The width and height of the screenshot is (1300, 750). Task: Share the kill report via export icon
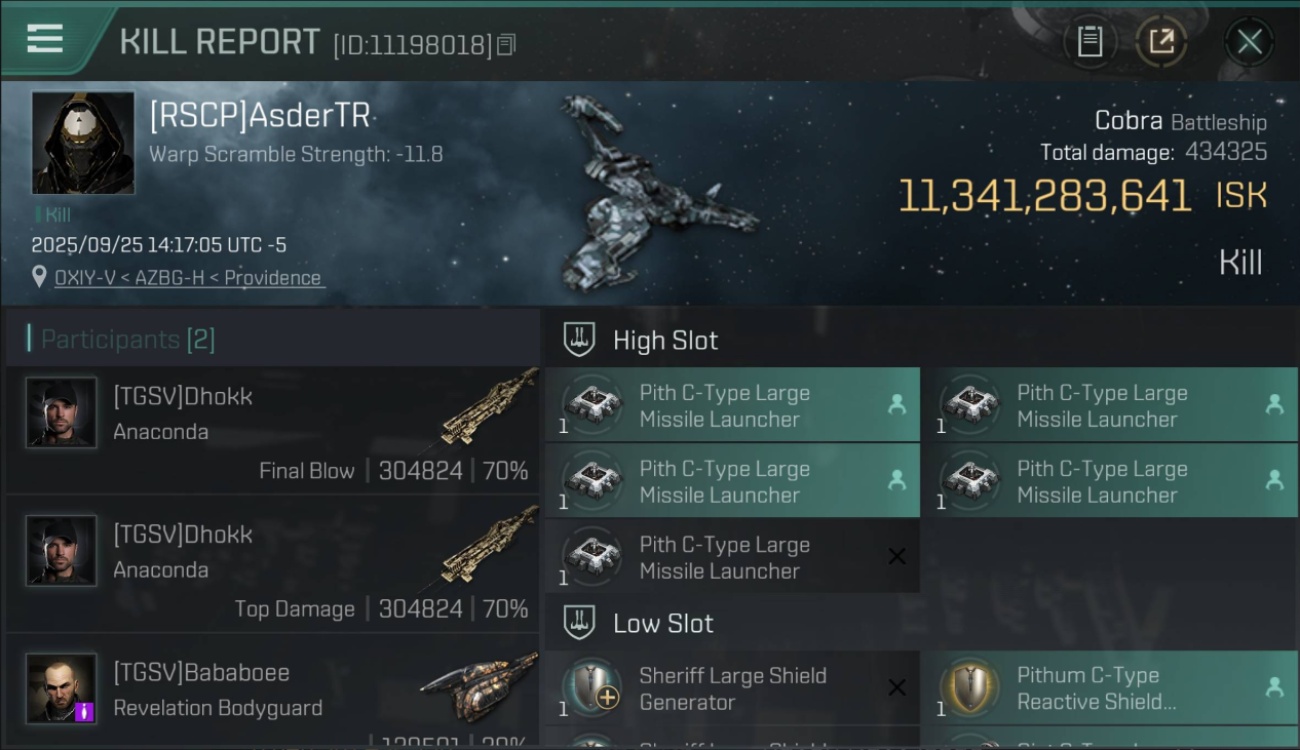[1161, 41]
